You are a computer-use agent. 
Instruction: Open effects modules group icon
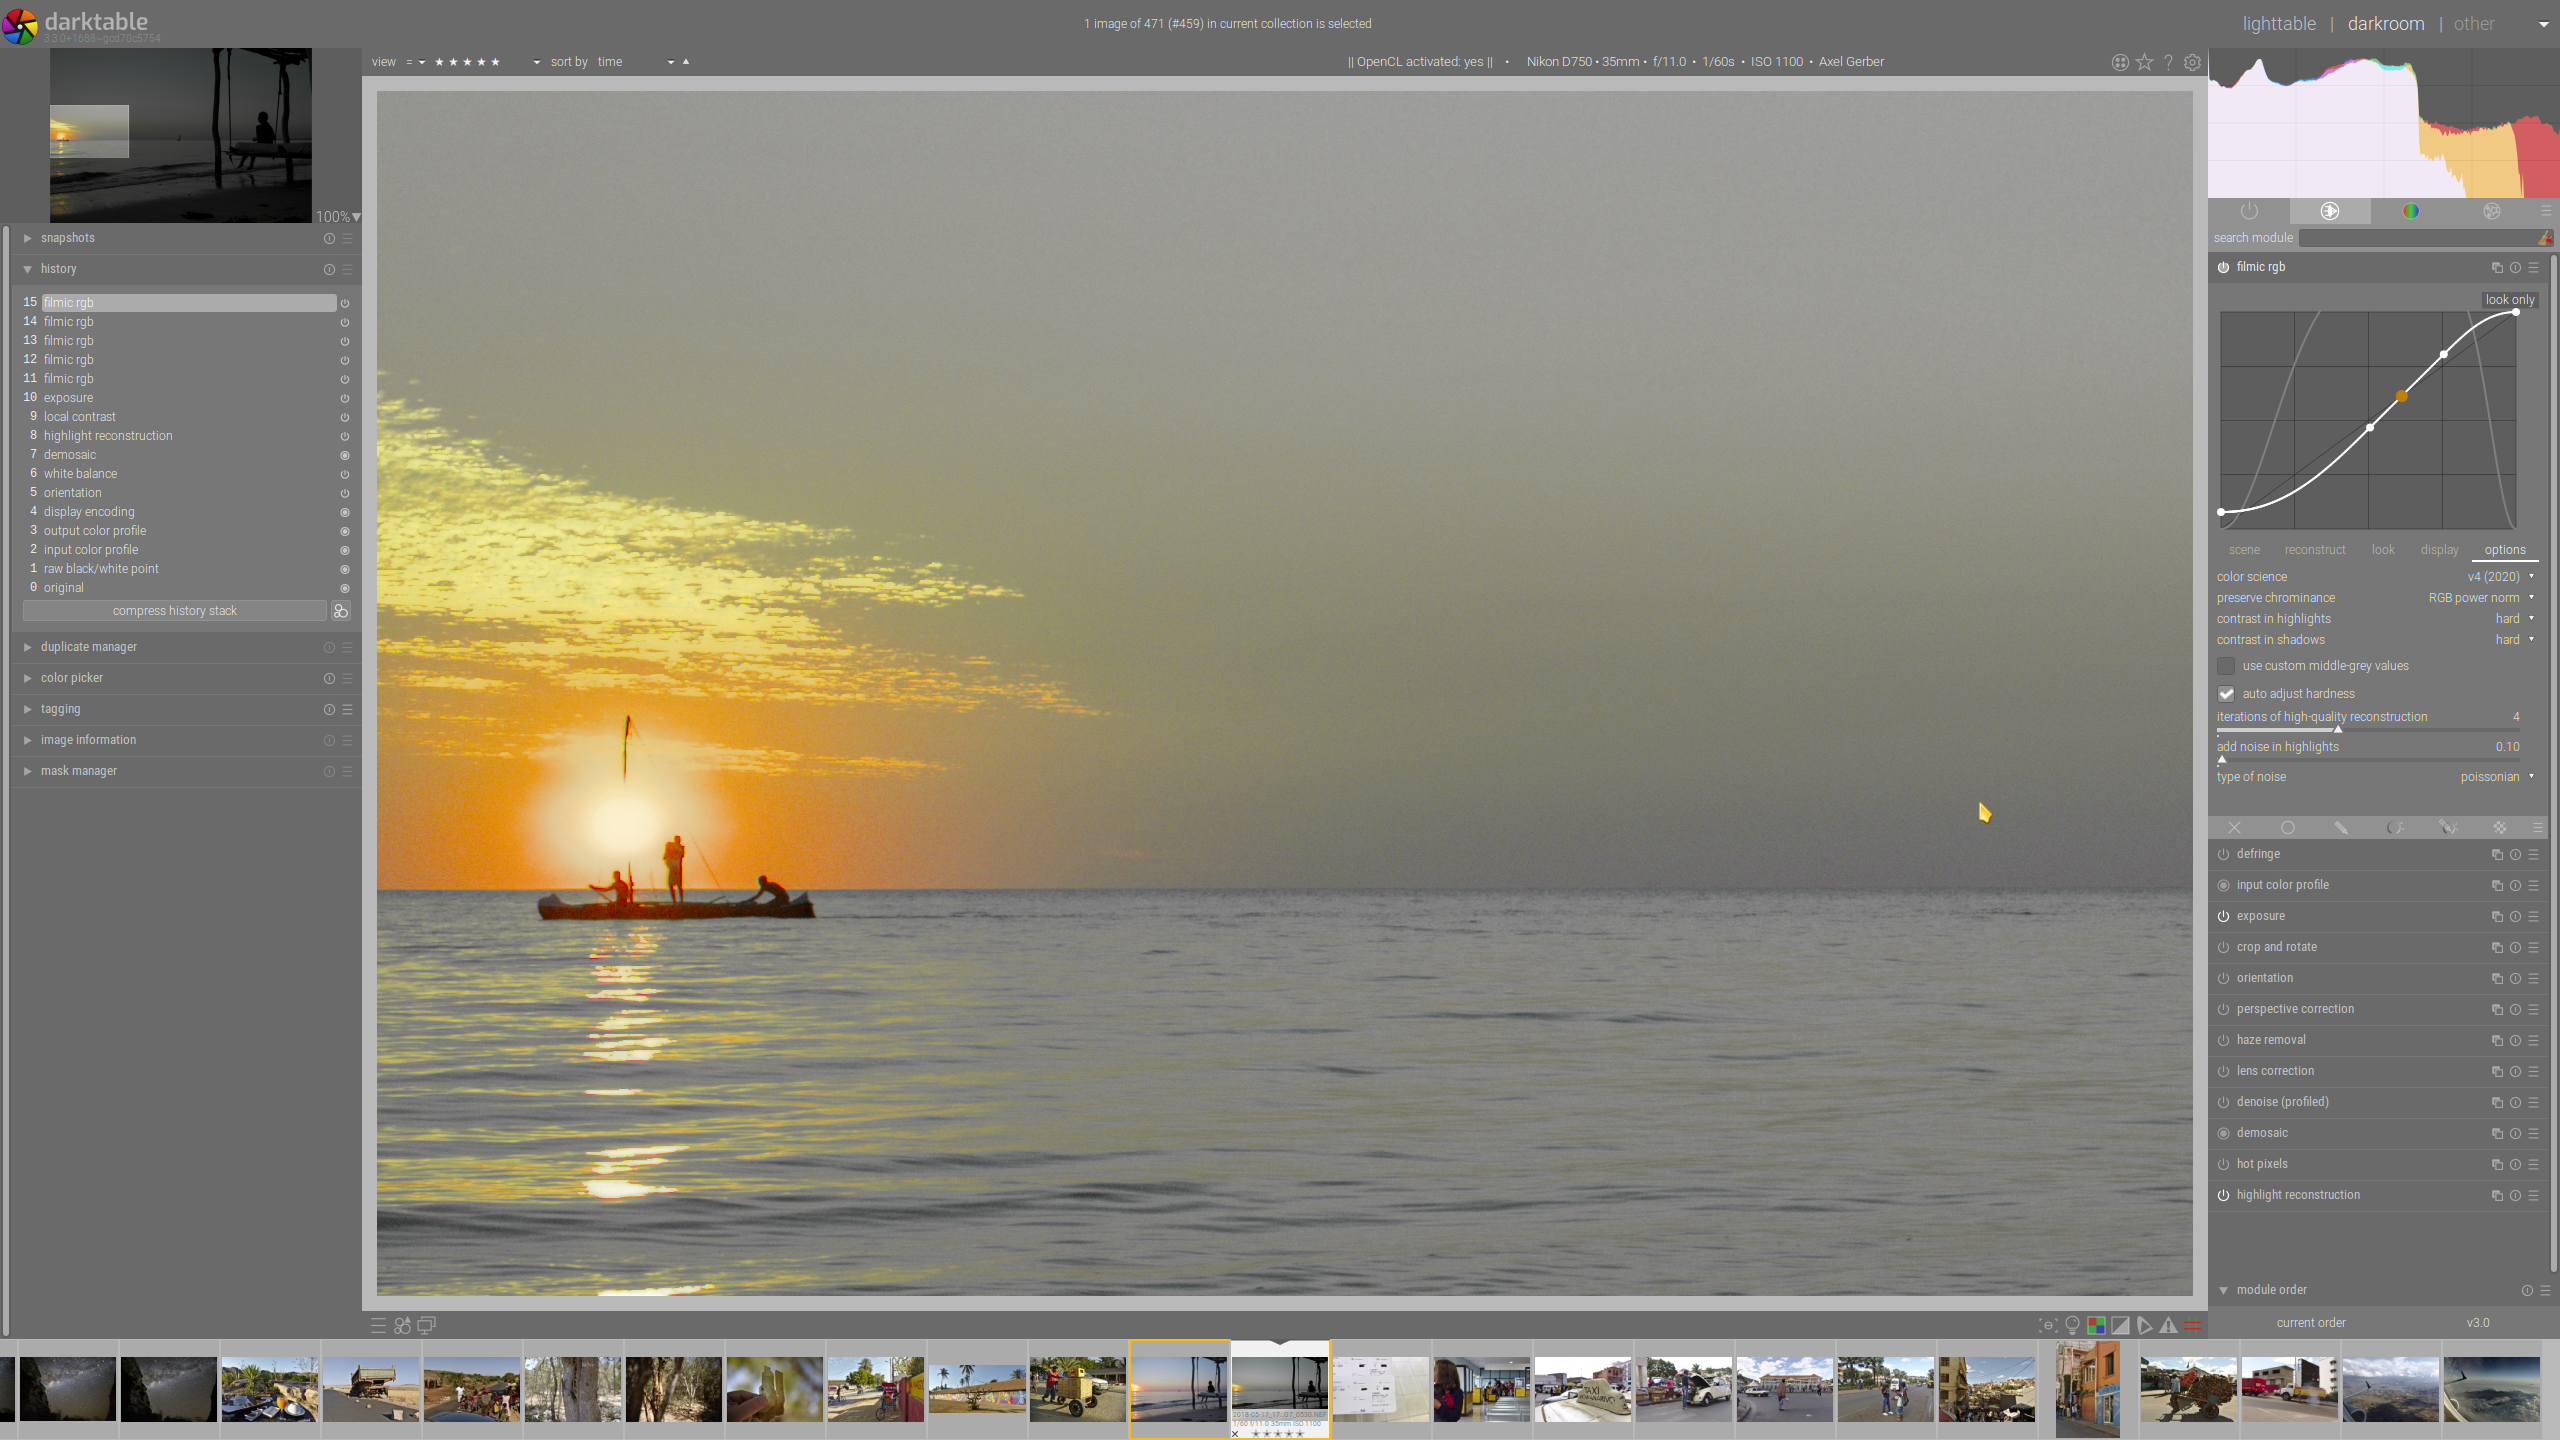[2492, 211]
